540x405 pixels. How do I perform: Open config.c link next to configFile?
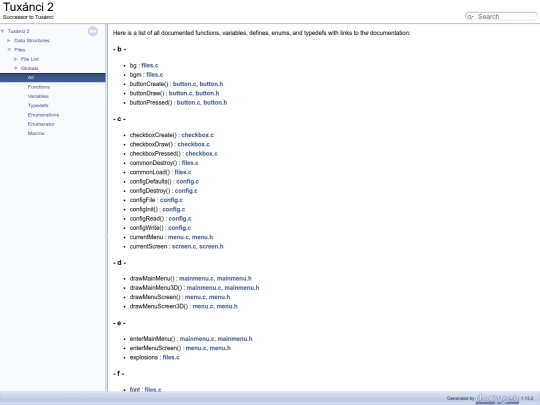(171, 200)
